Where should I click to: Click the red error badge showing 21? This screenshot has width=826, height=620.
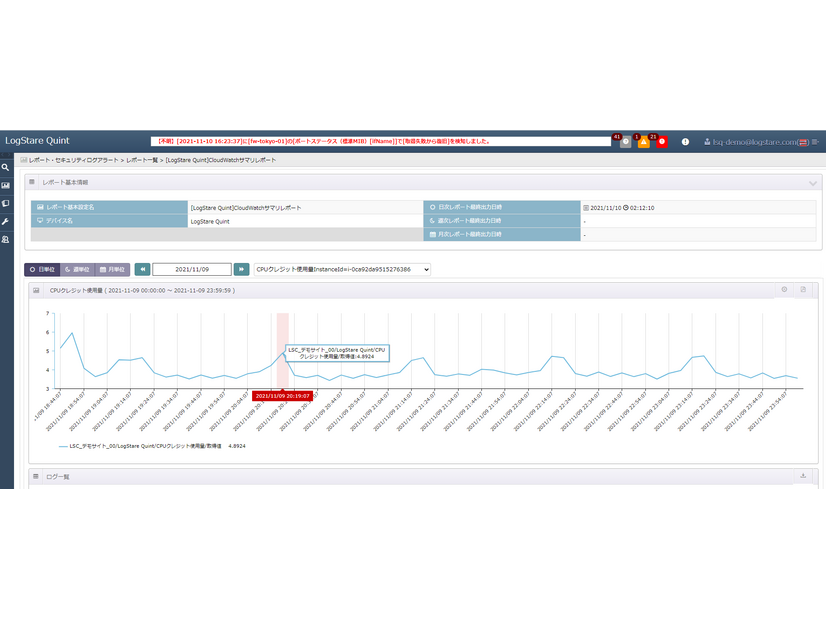(661, 142)
